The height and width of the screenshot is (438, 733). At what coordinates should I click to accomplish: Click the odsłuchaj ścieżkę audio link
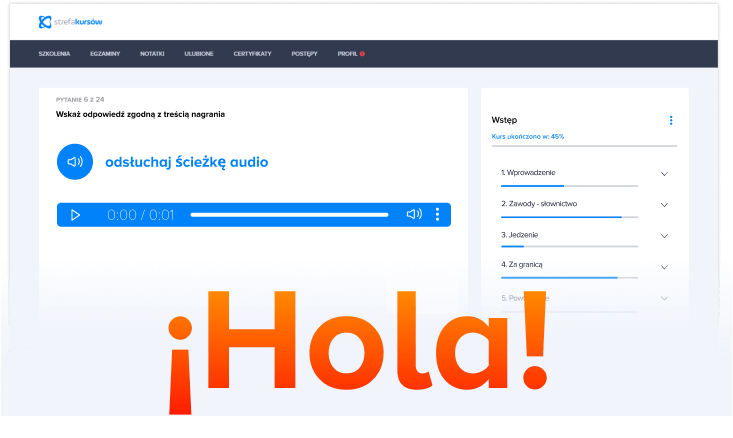[186, 162]
